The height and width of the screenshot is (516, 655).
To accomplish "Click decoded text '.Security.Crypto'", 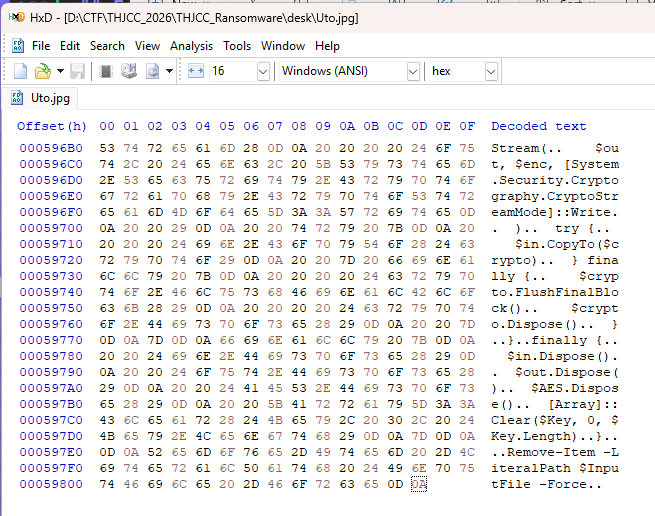I will click(555, 180).
